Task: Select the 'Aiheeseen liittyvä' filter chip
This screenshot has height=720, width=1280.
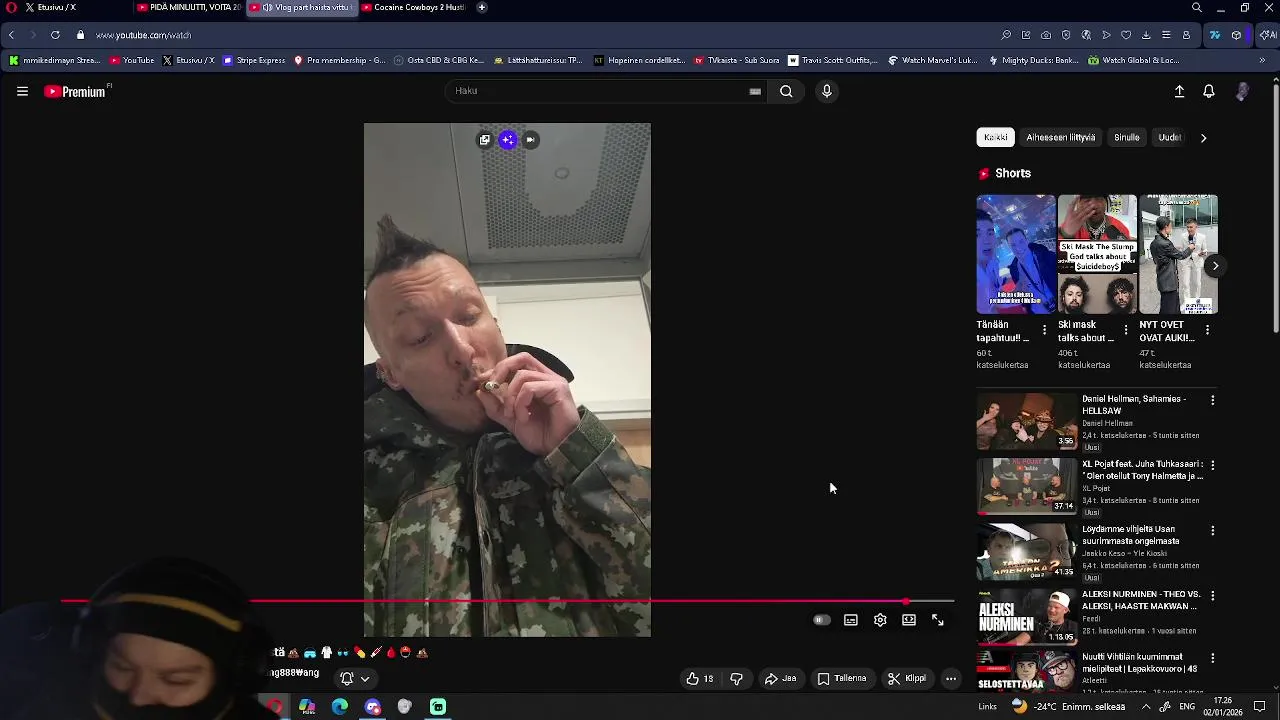Action: pos(1061,138)
